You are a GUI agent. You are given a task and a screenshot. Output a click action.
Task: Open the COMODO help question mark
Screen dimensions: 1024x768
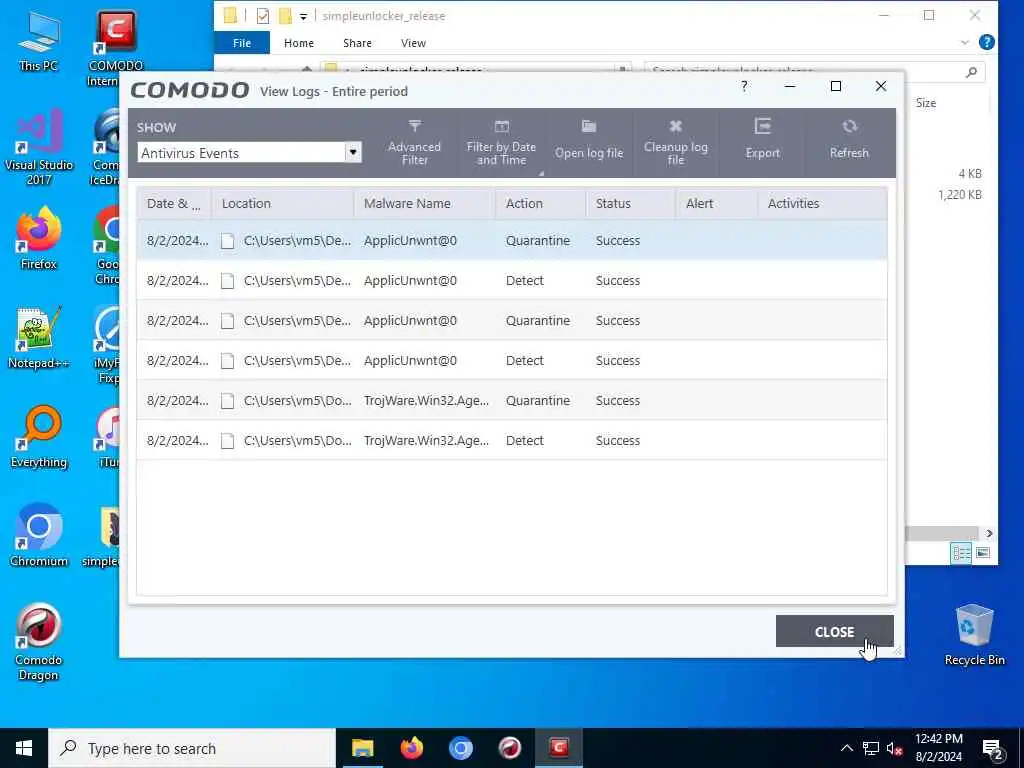744,86
